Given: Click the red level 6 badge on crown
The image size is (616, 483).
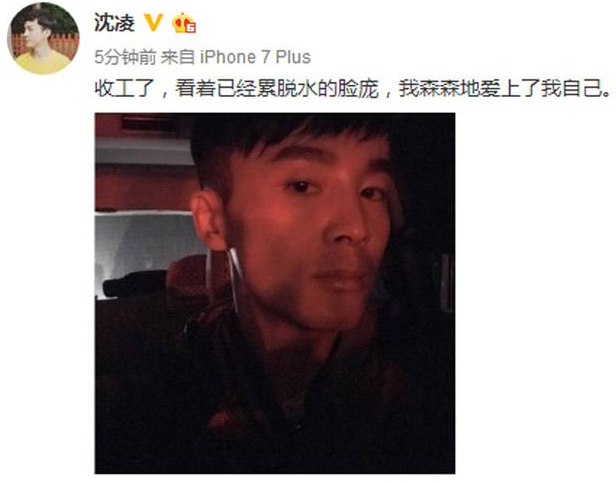Looking at the screenshot, I should pyautogui.click(x=191, y=28).
